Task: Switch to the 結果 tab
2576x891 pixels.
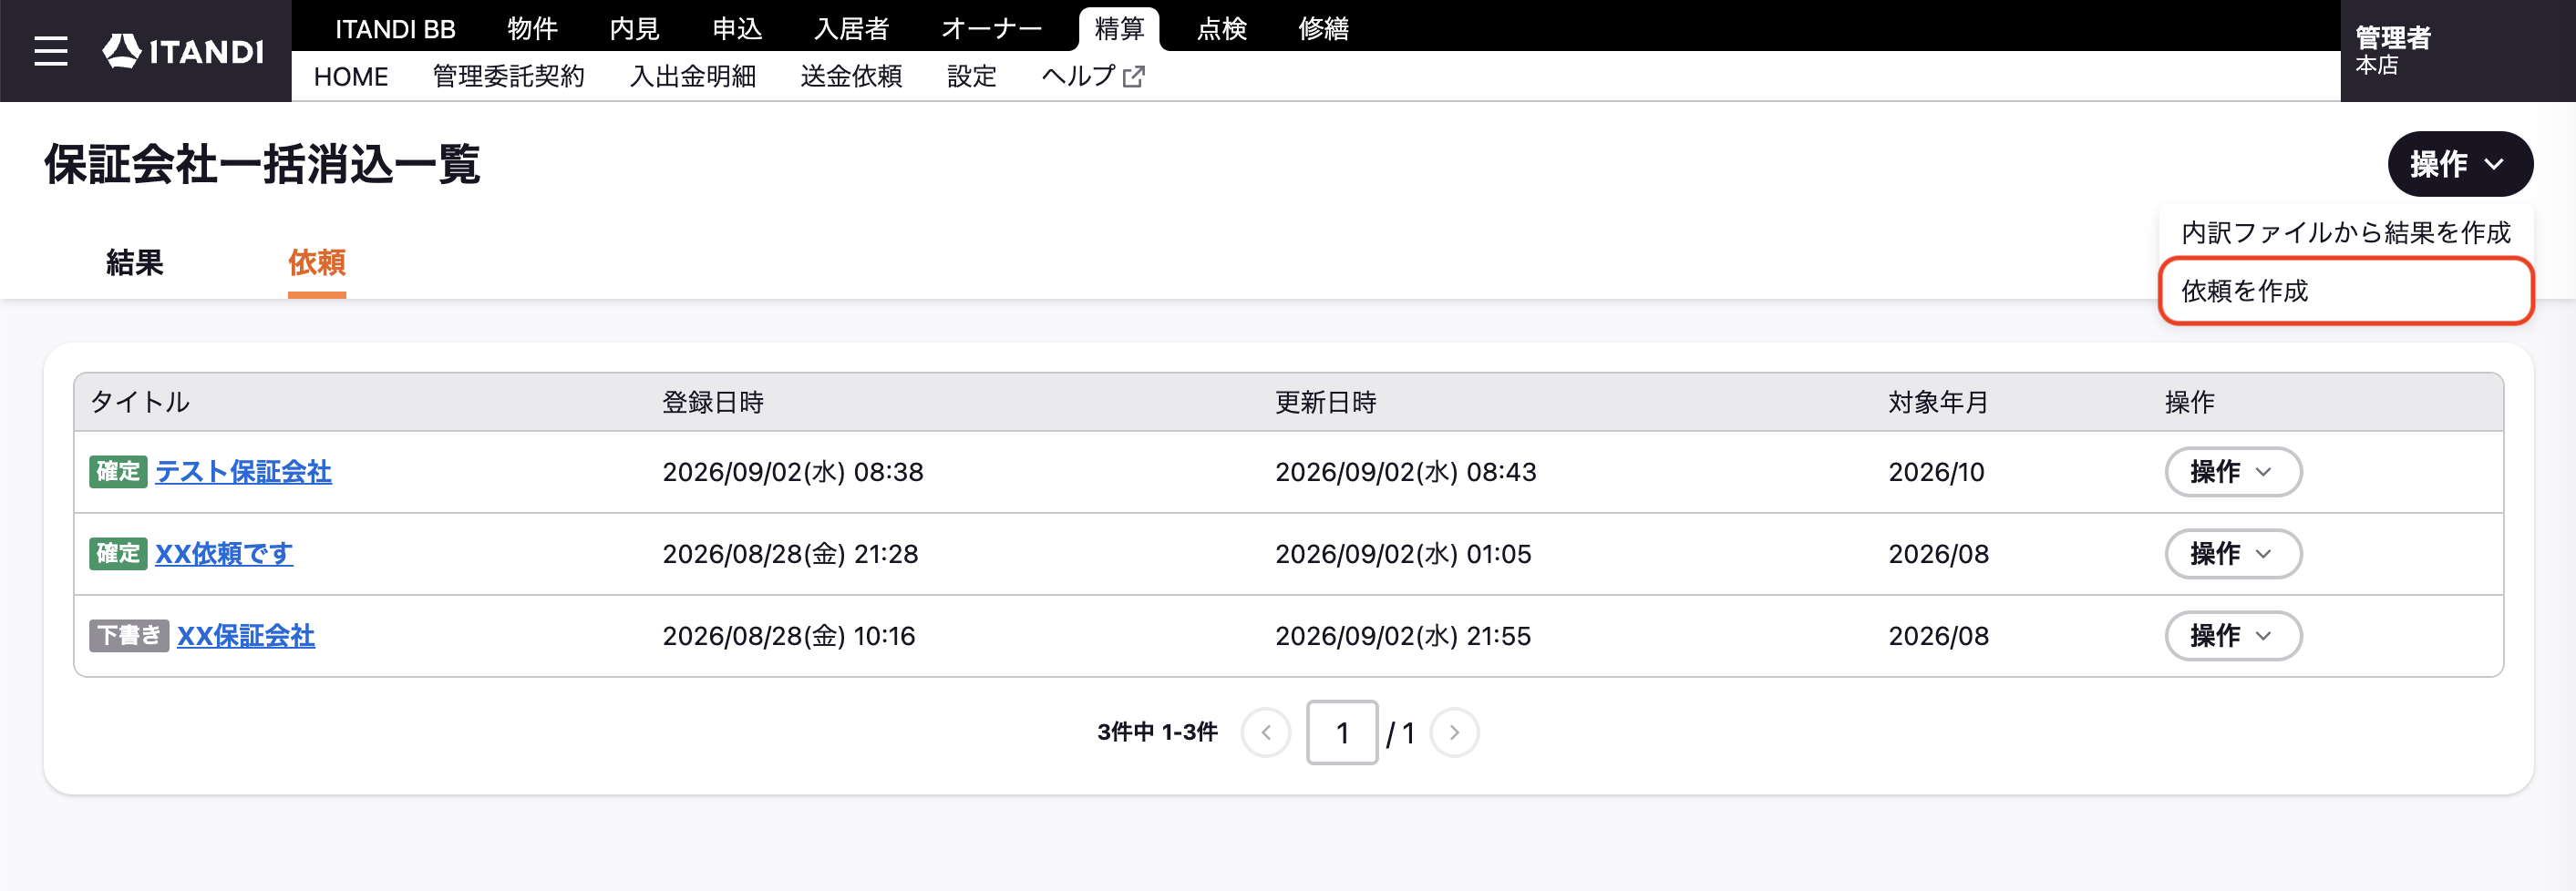Action: (x=135, y=263)
